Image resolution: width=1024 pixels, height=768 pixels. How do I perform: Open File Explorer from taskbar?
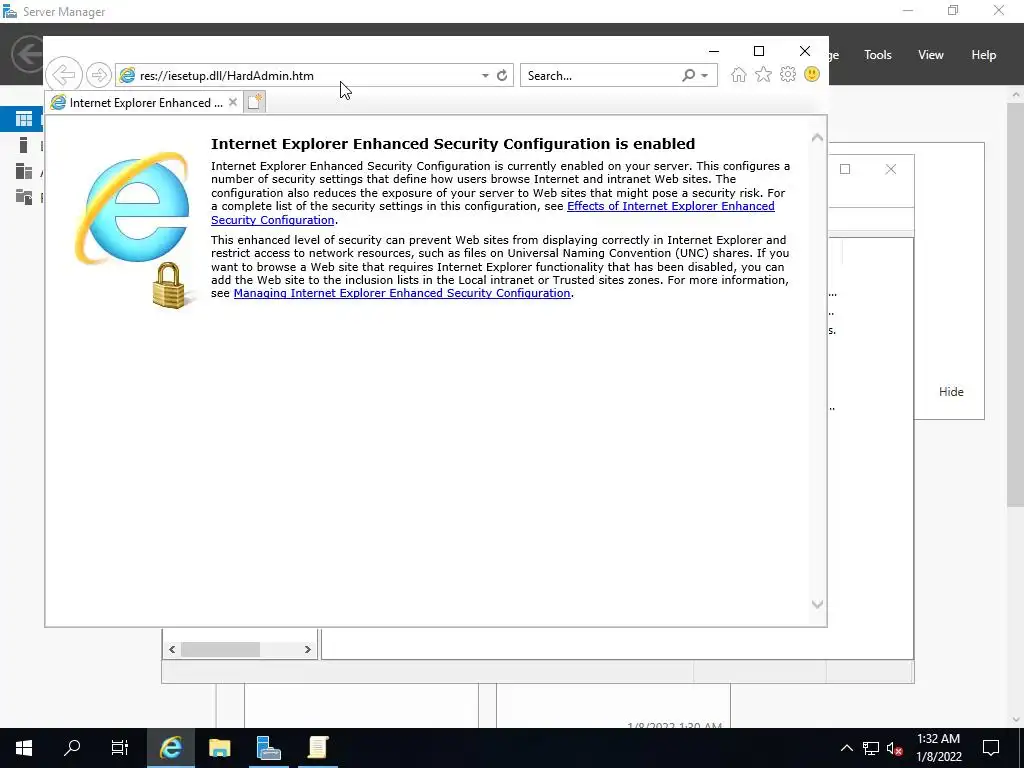[x=219, y=748]
